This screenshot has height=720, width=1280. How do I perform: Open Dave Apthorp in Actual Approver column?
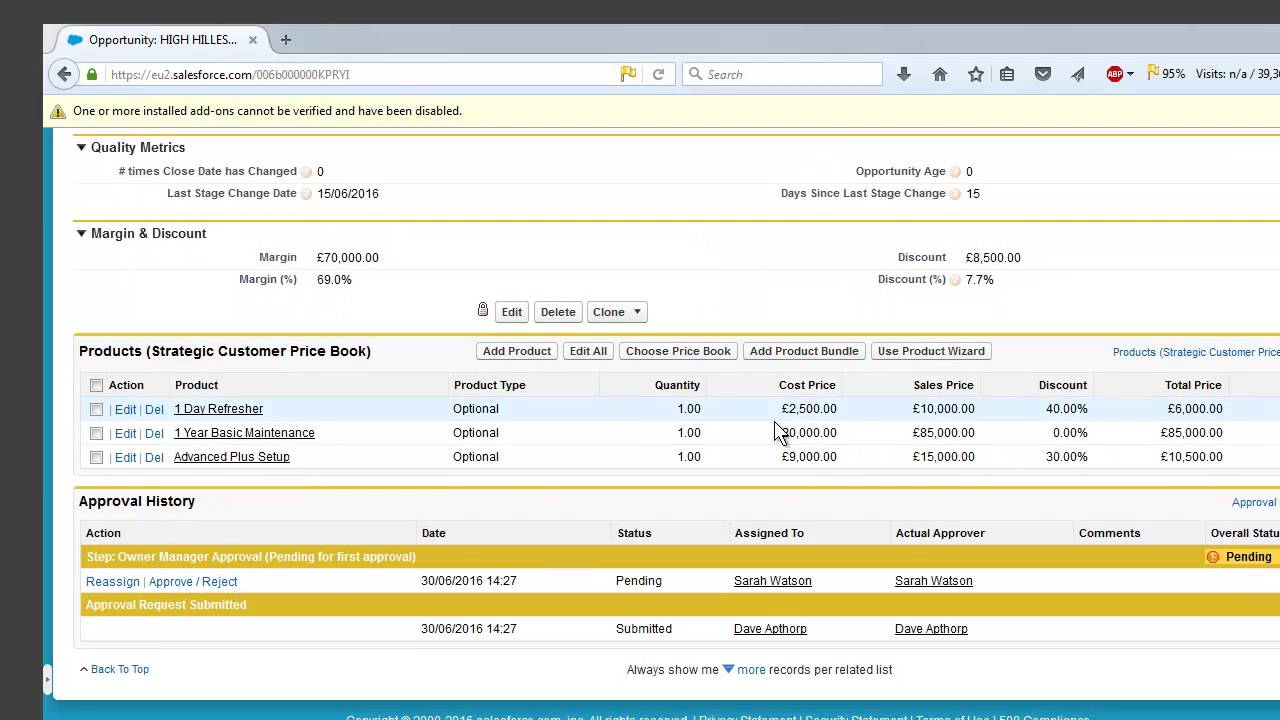point(931,629)
